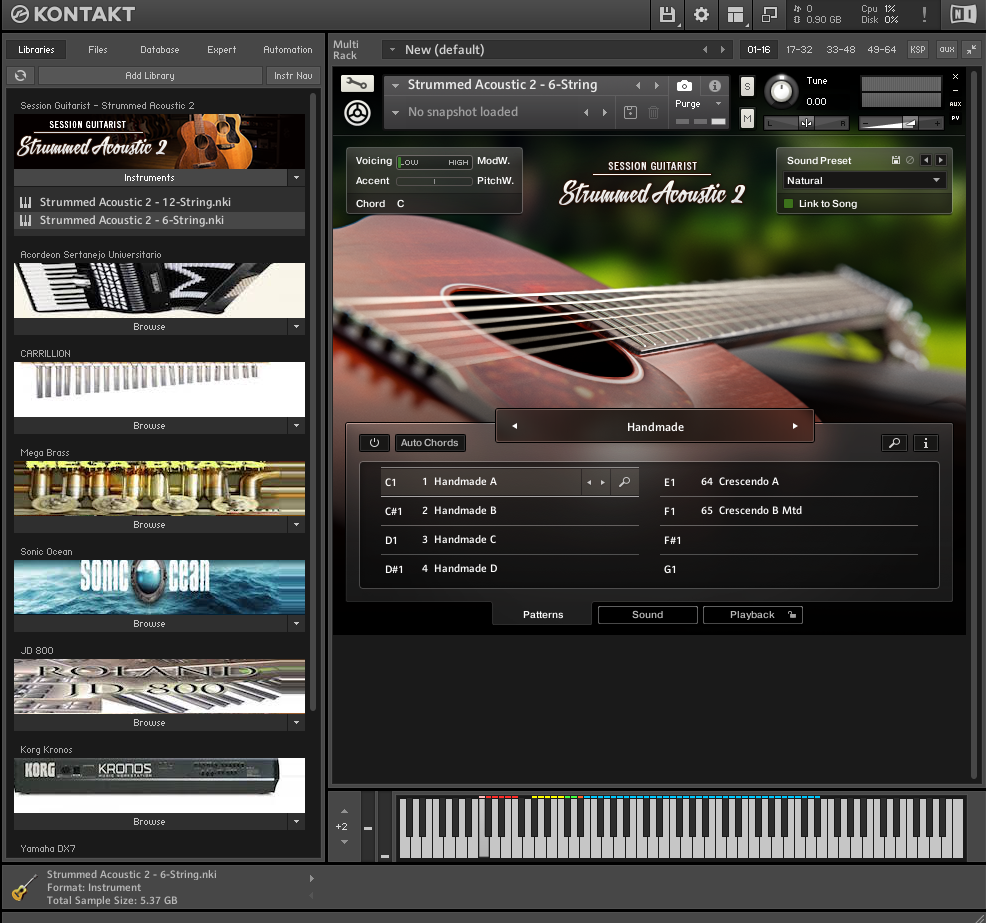The height and width of the screenshot is (923, 986).
Task: Open the pattern browser magnifier above the pattern list
Action: pyautogui.click(x=894, y=443)
